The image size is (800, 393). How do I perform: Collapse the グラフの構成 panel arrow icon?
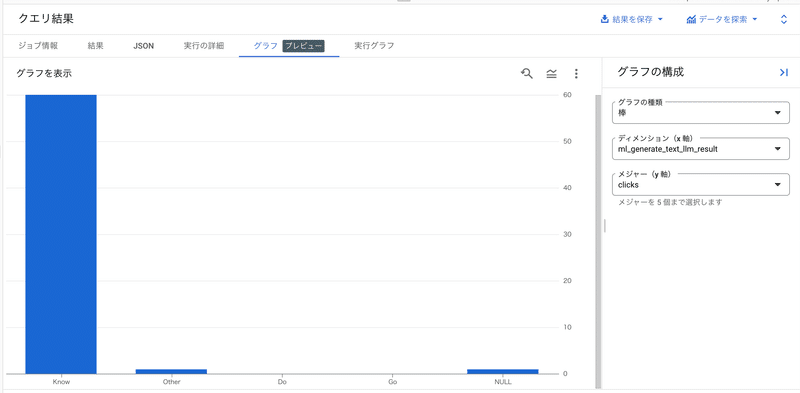784,72
